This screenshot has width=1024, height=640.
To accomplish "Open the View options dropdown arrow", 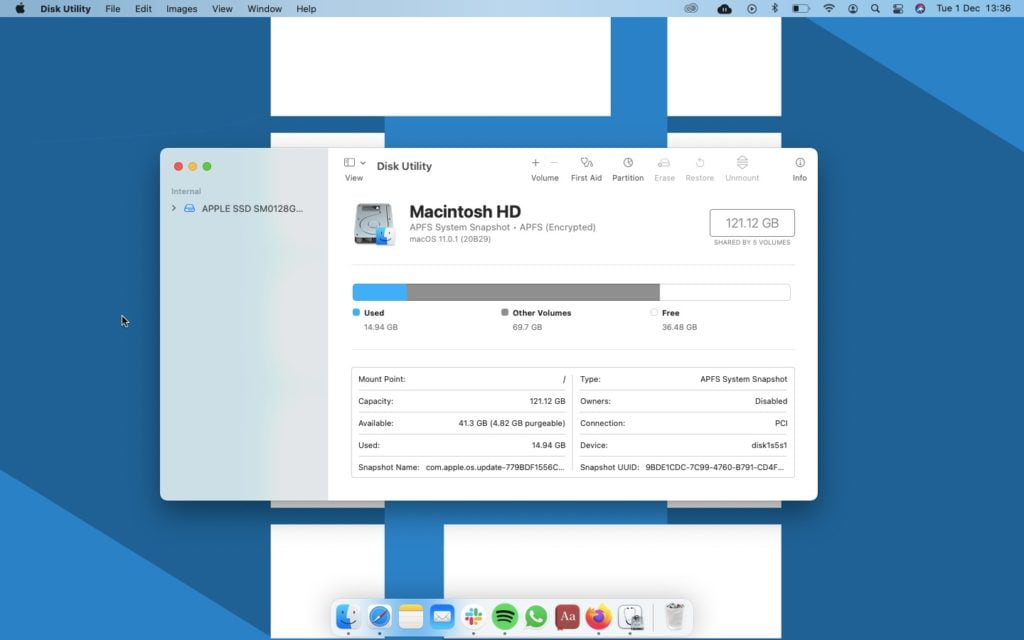I will pos(363,163).
